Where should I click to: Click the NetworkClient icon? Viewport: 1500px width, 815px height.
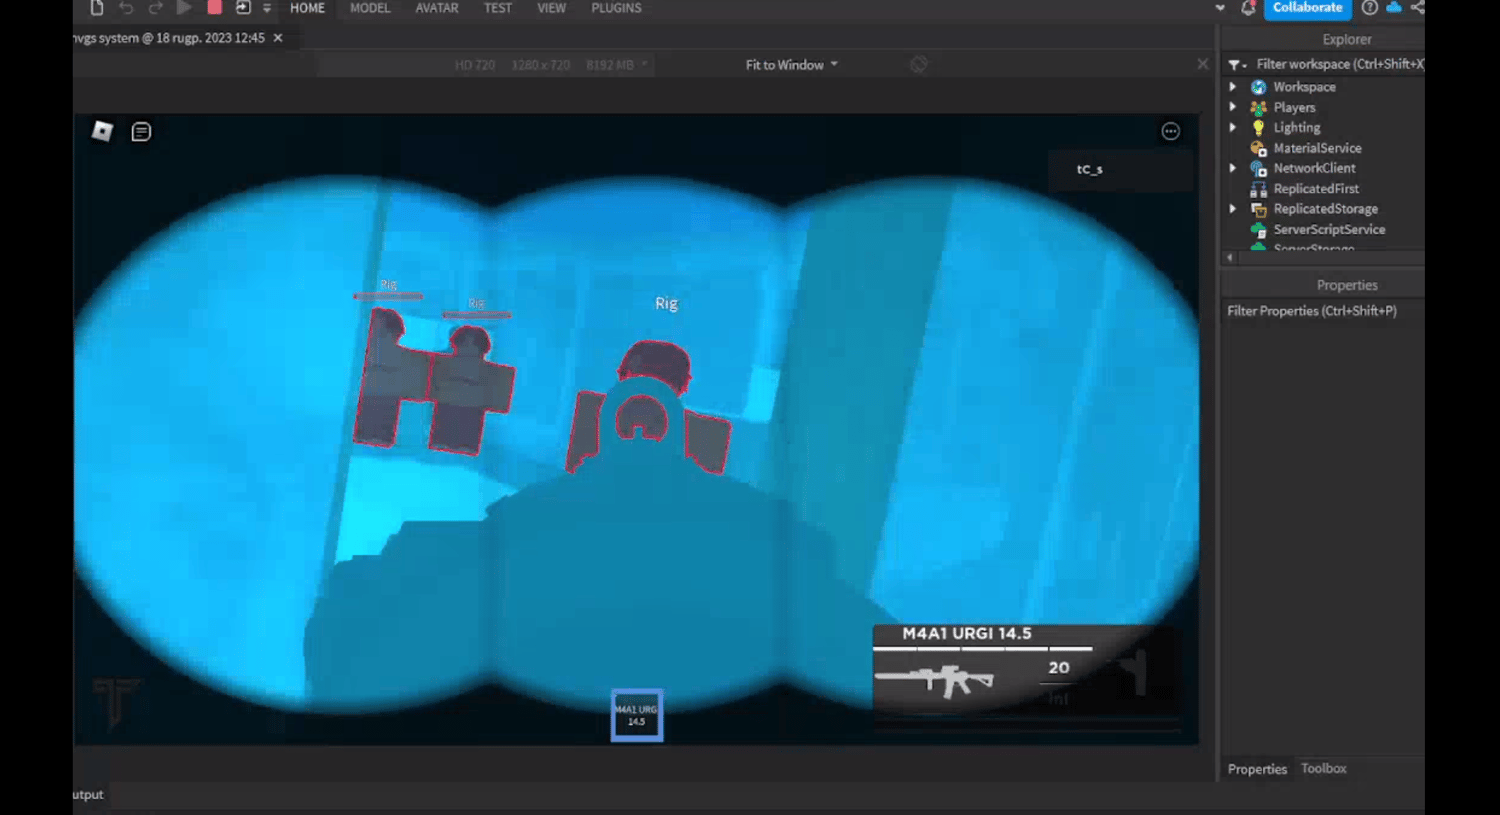[x=1259, y=168]
